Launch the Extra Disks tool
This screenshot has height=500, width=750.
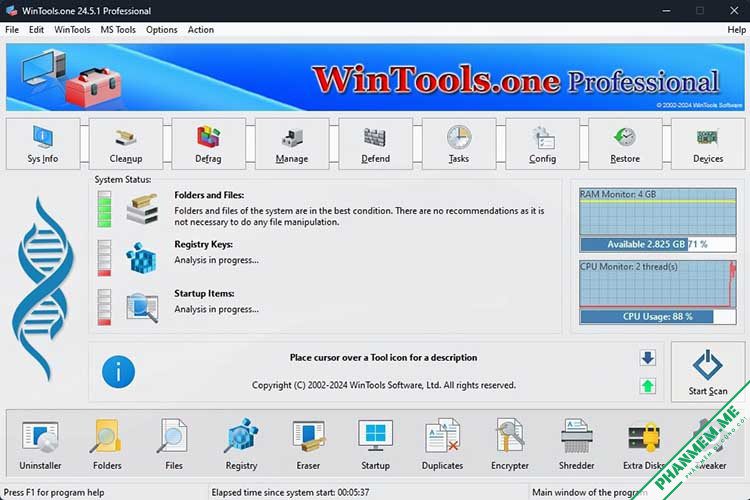point(644,444)
